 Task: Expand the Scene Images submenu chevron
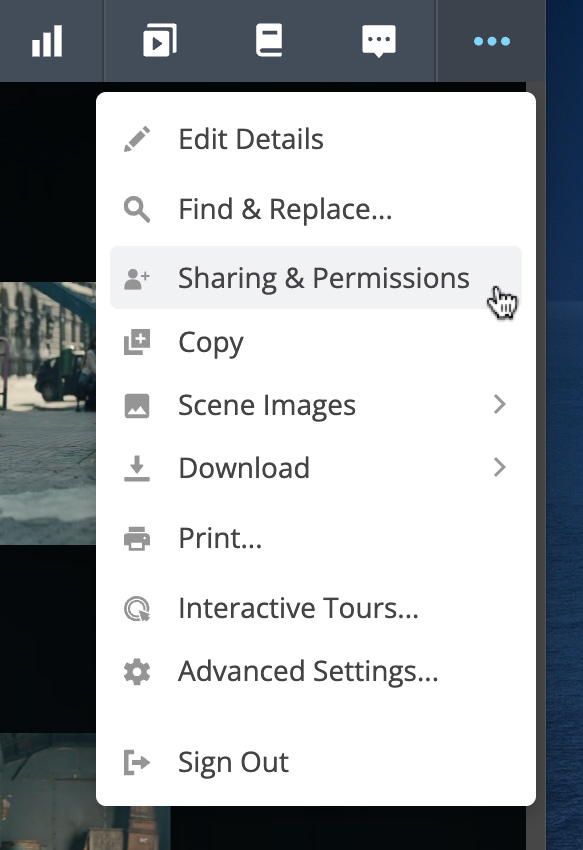tap(499, 404)
